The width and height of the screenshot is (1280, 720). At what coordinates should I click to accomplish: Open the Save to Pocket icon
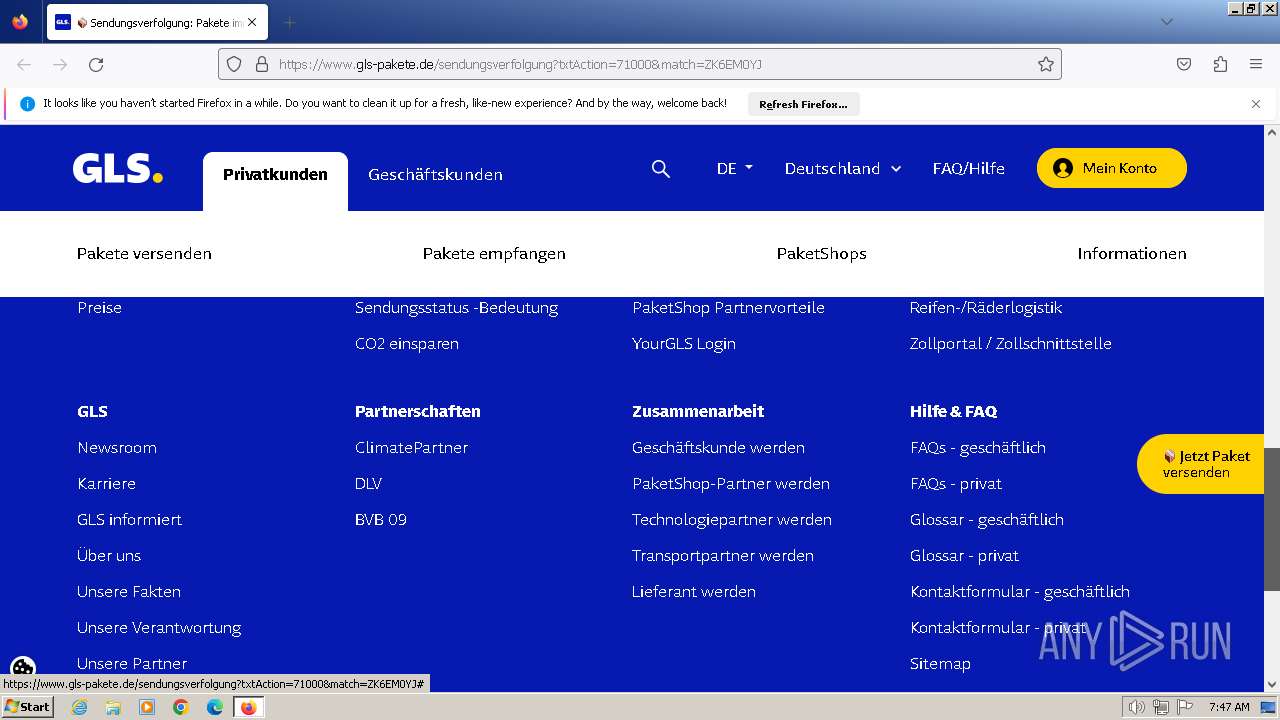click(1184, 64)
